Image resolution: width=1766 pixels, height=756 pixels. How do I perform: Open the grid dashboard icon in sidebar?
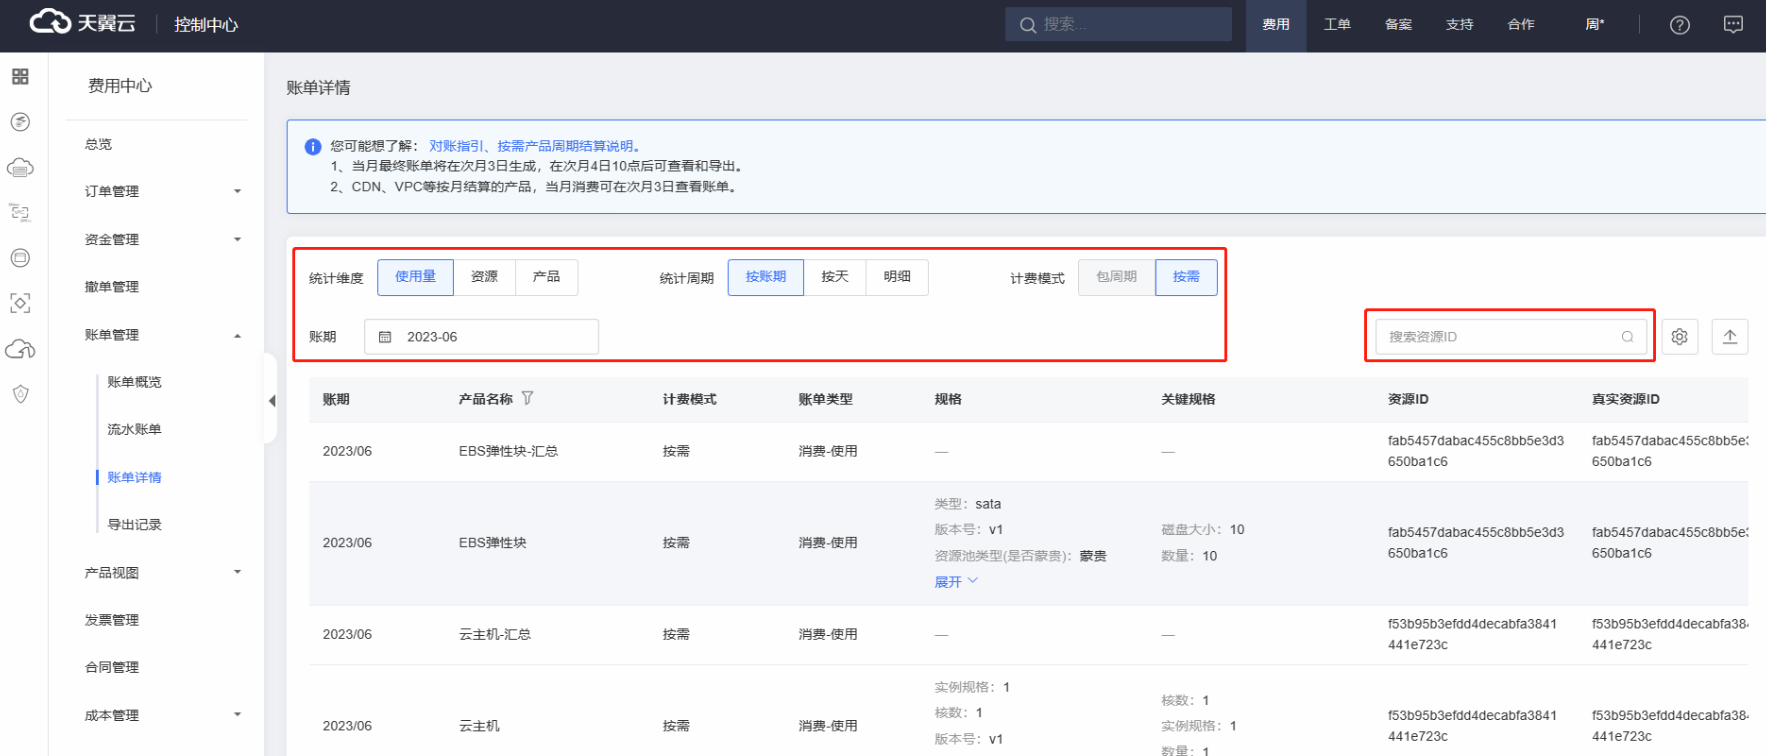pyautogui.click(x=20, y=77)
